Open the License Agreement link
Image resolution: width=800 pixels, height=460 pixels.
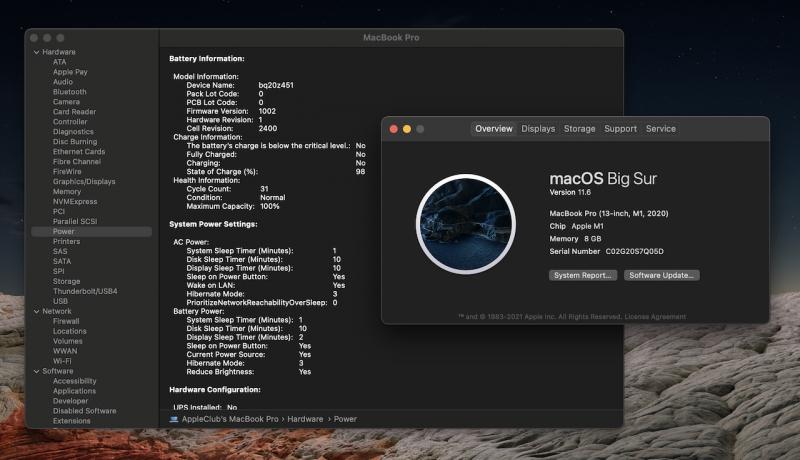(655, 317)
